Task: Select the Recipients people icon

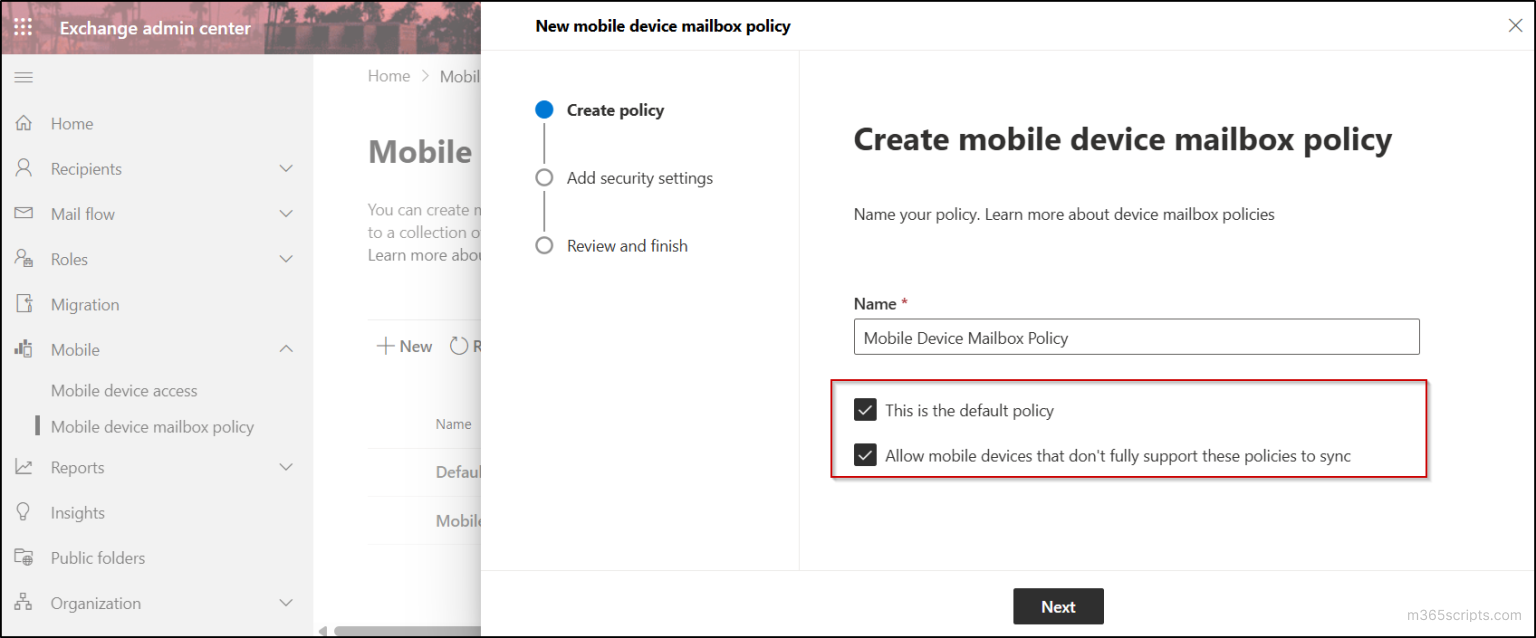Action: (24, 168)
